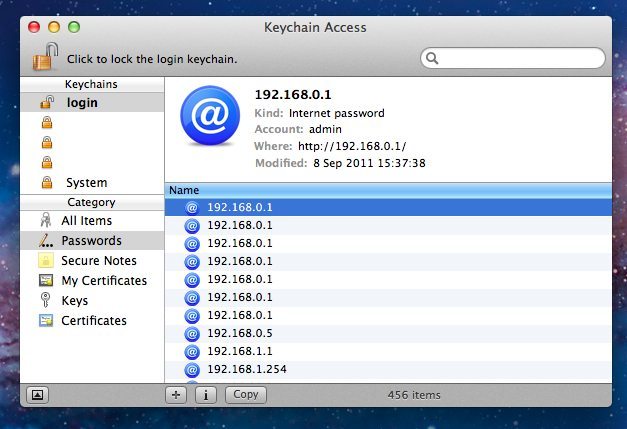Sort items by the Name column header
This screenshot has height=429, width=627.
(x=388, y=190)
